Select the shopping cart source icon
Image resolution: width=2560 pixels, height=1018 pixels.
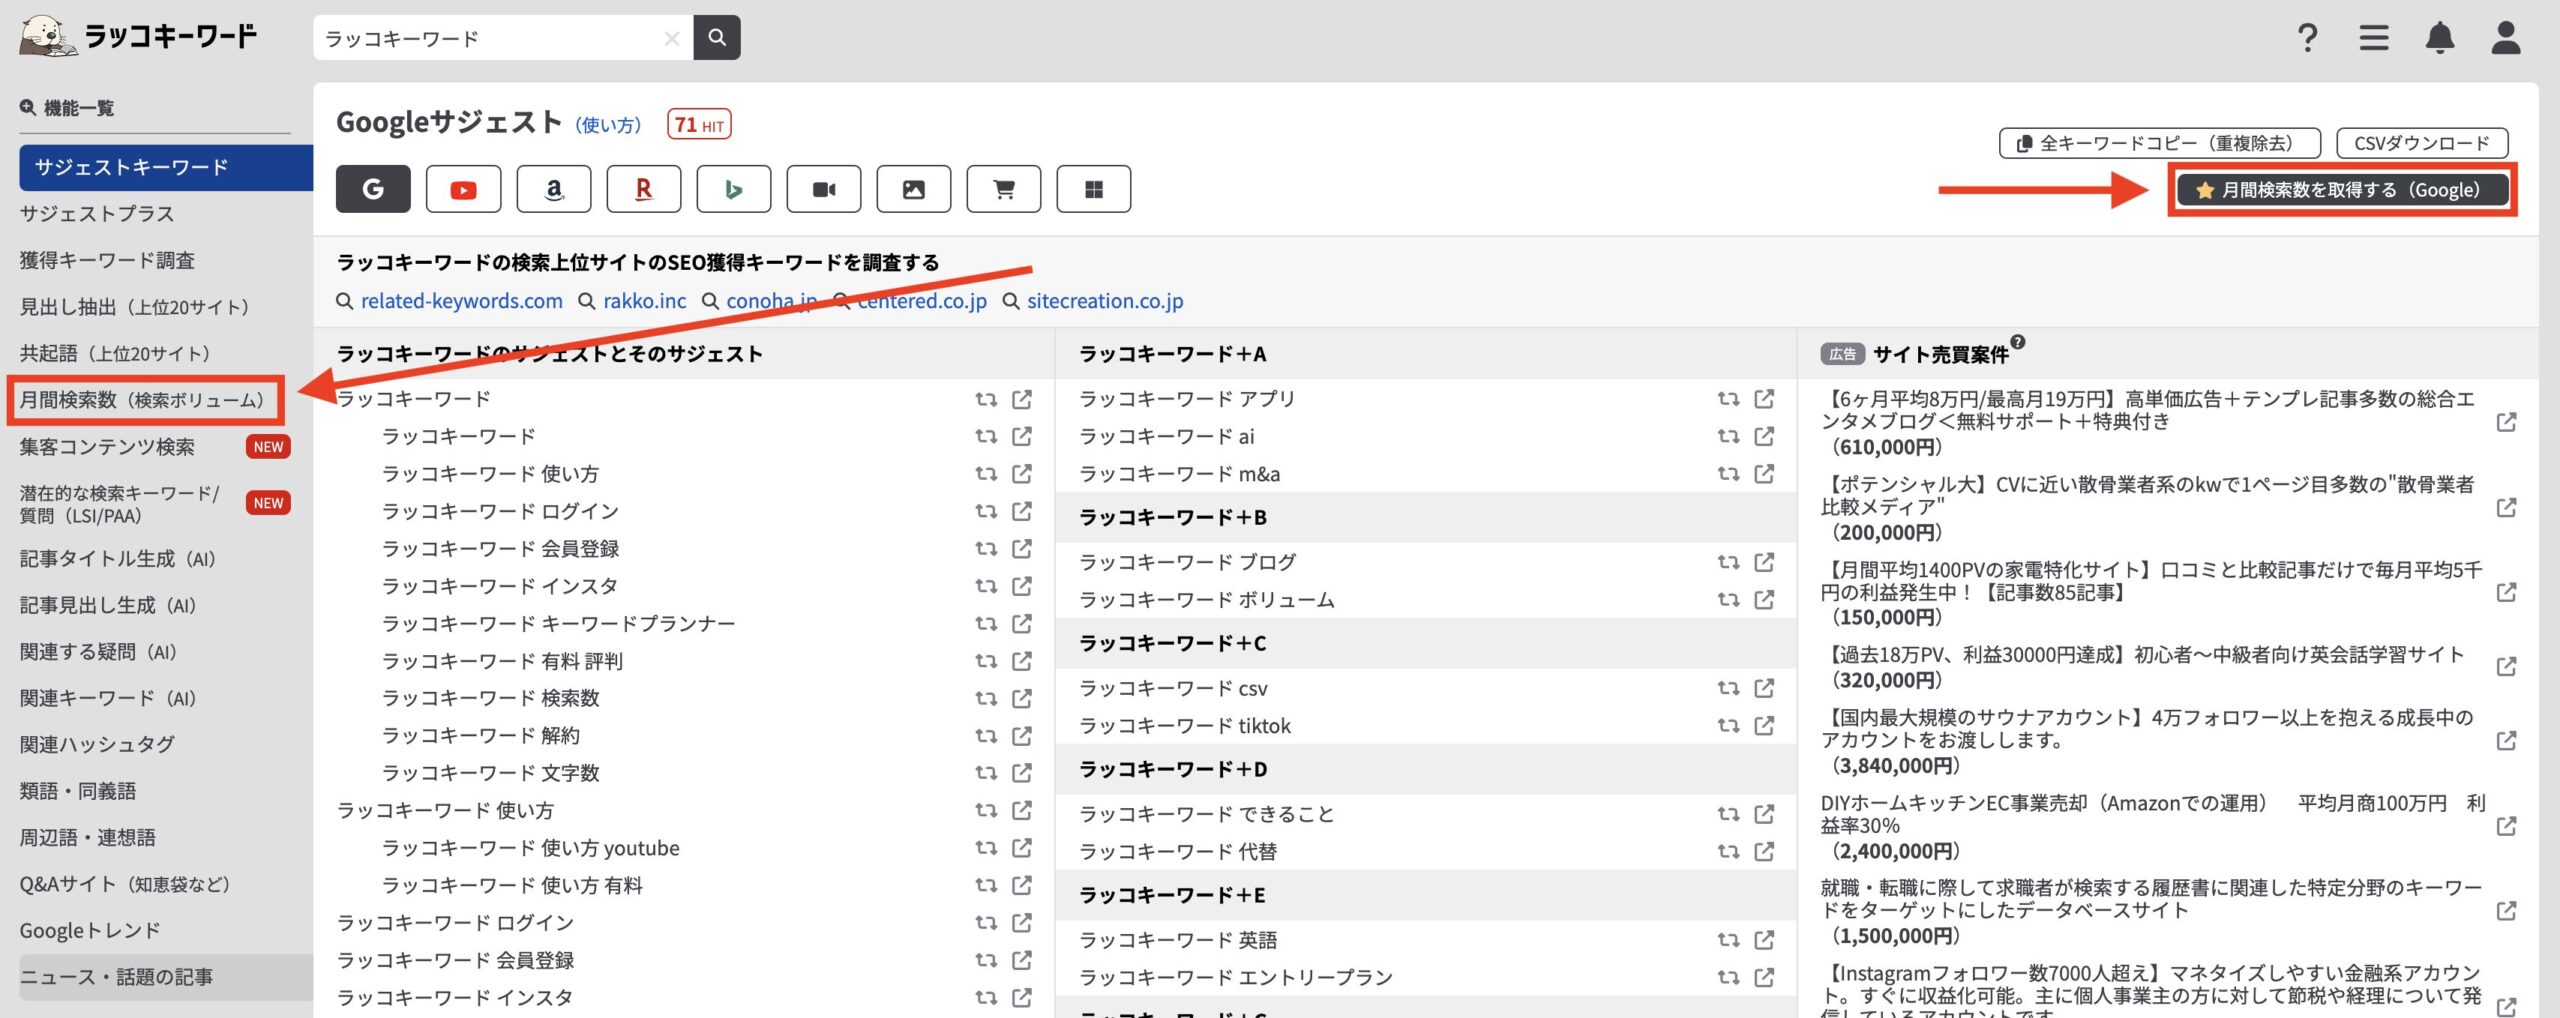tap(1003, 189)
